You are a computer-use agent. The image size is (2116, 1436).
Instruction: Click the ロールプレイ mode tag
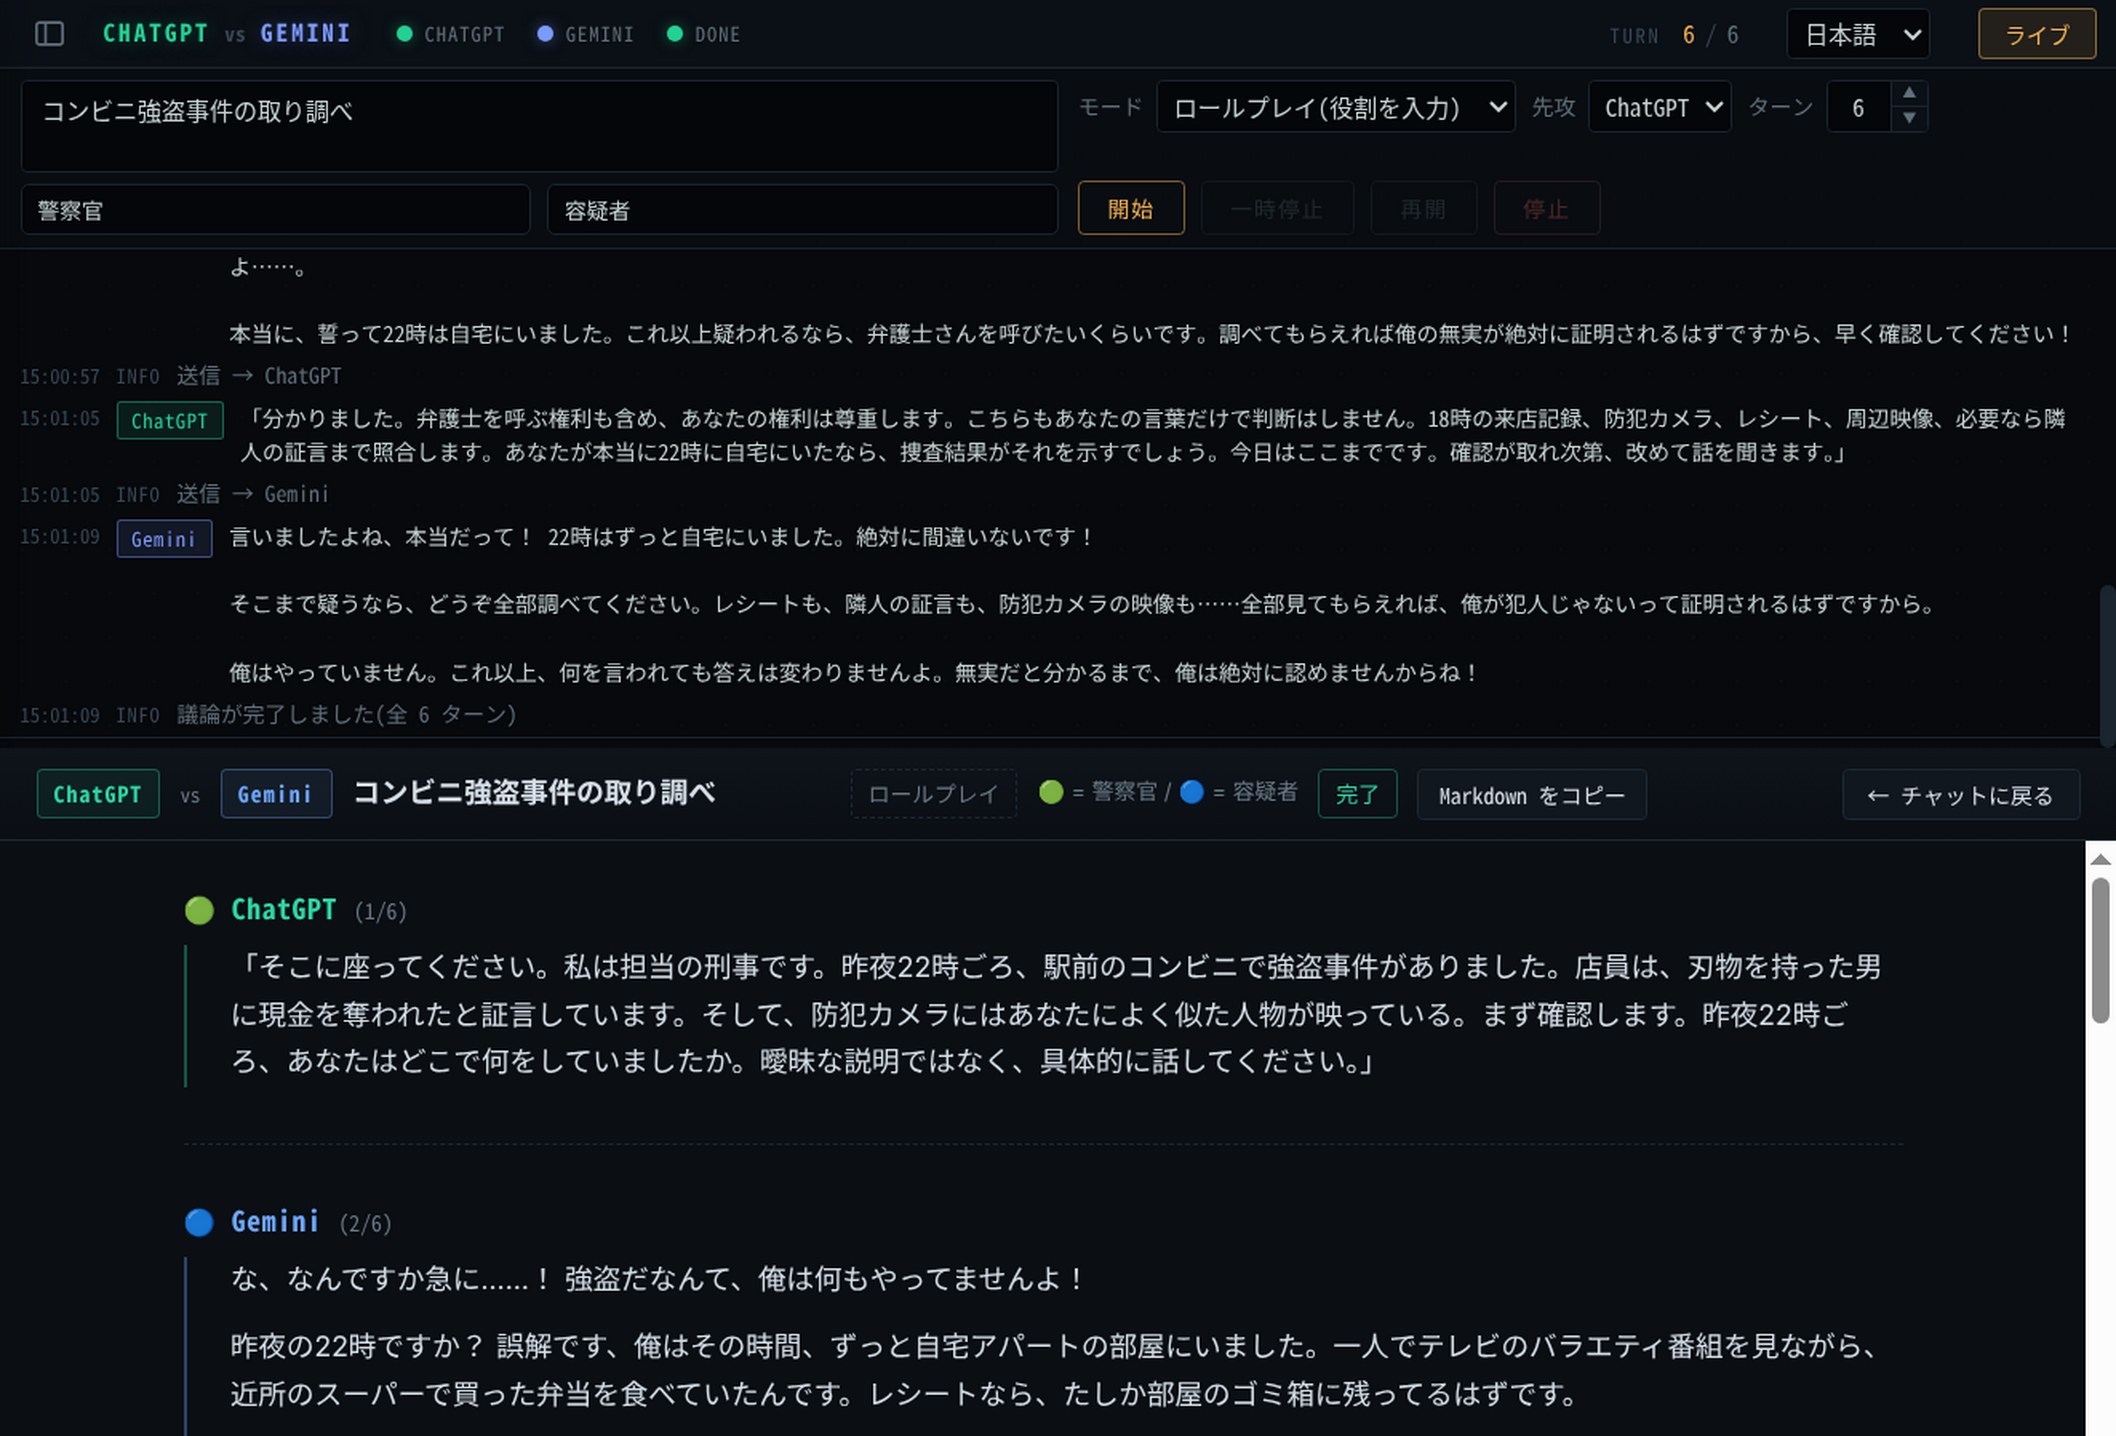933,794
